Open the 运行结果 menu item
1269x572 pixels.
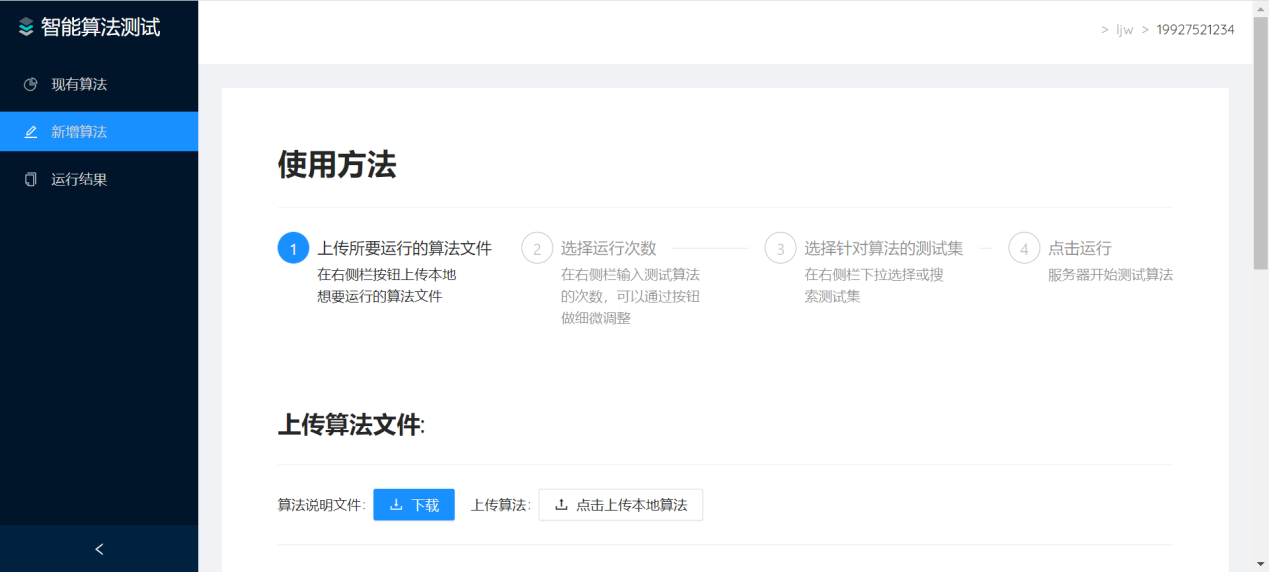tap(79, 180)
